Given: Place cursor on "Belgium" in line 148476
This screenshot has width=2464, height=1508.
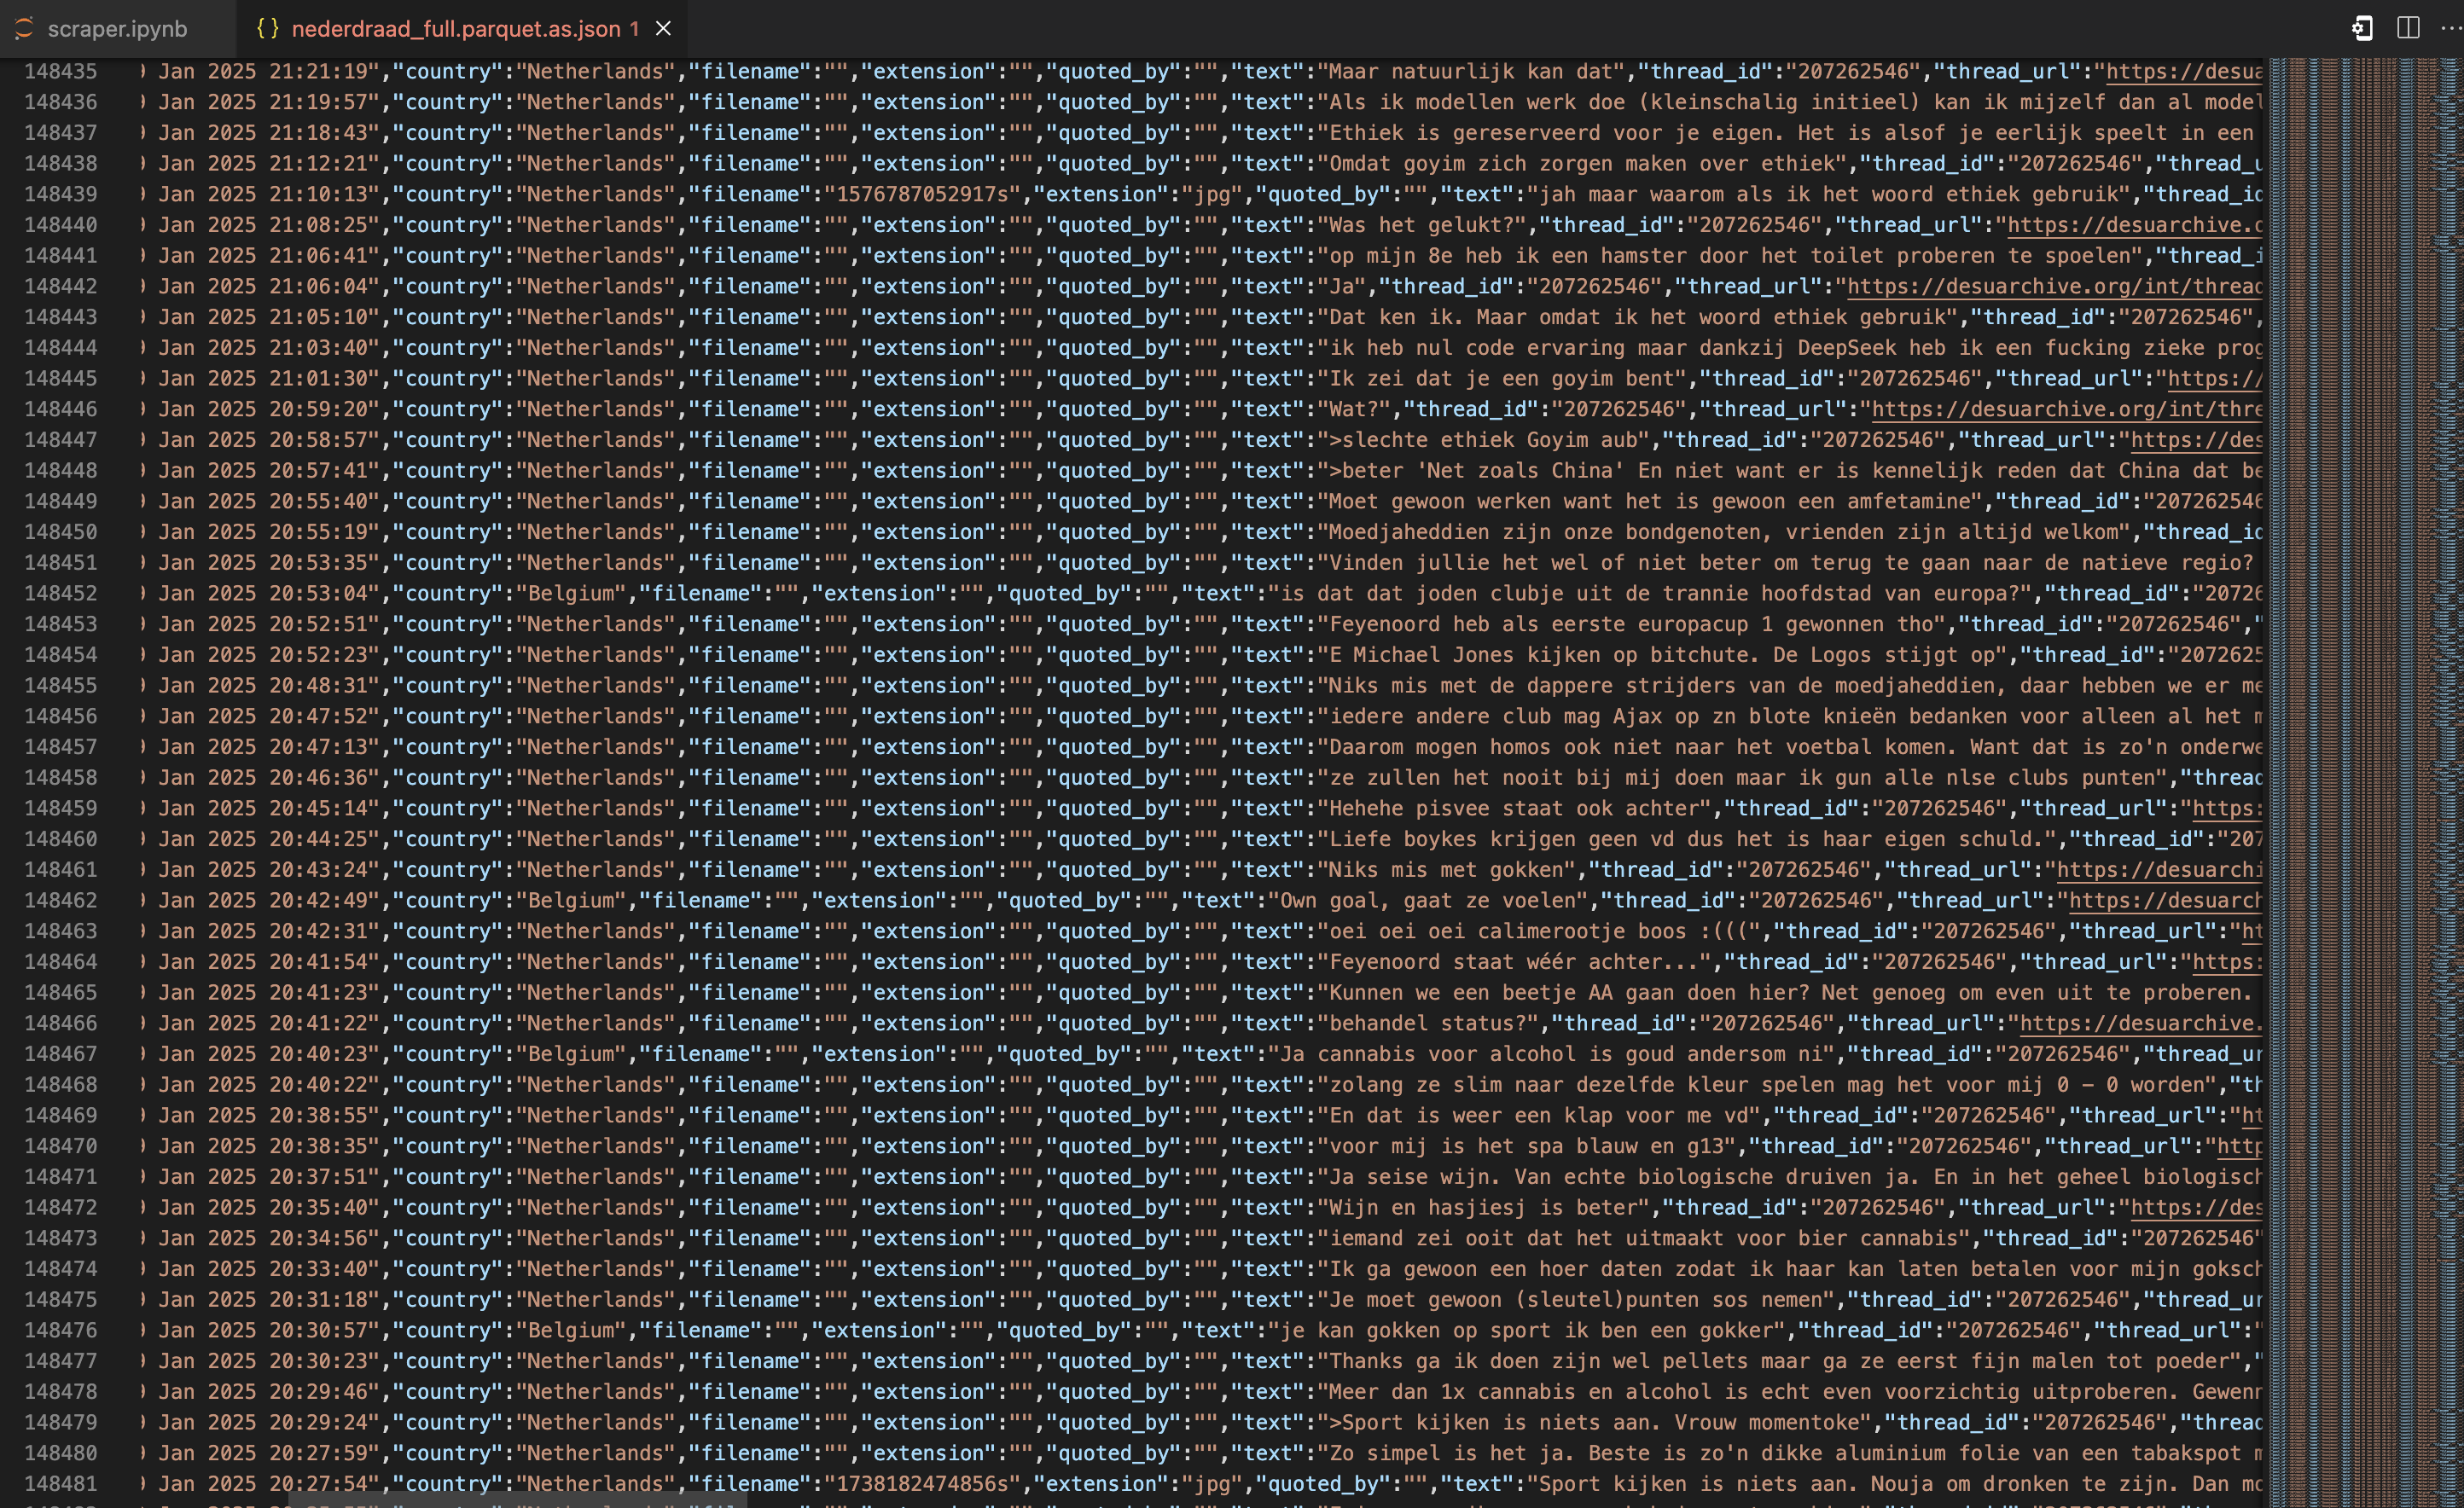Looking at the screenshot, I should (570, 1331).
